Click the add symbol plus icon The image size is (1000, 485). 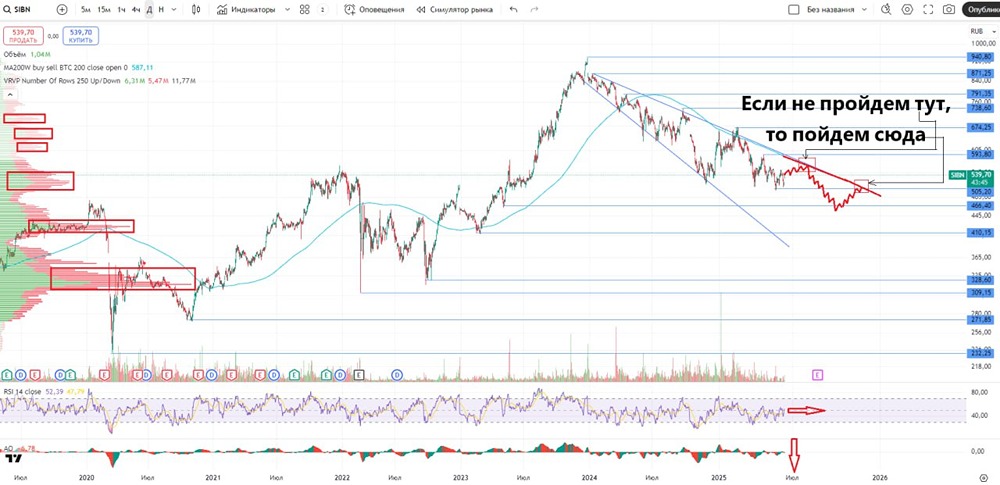pos(62,10)
